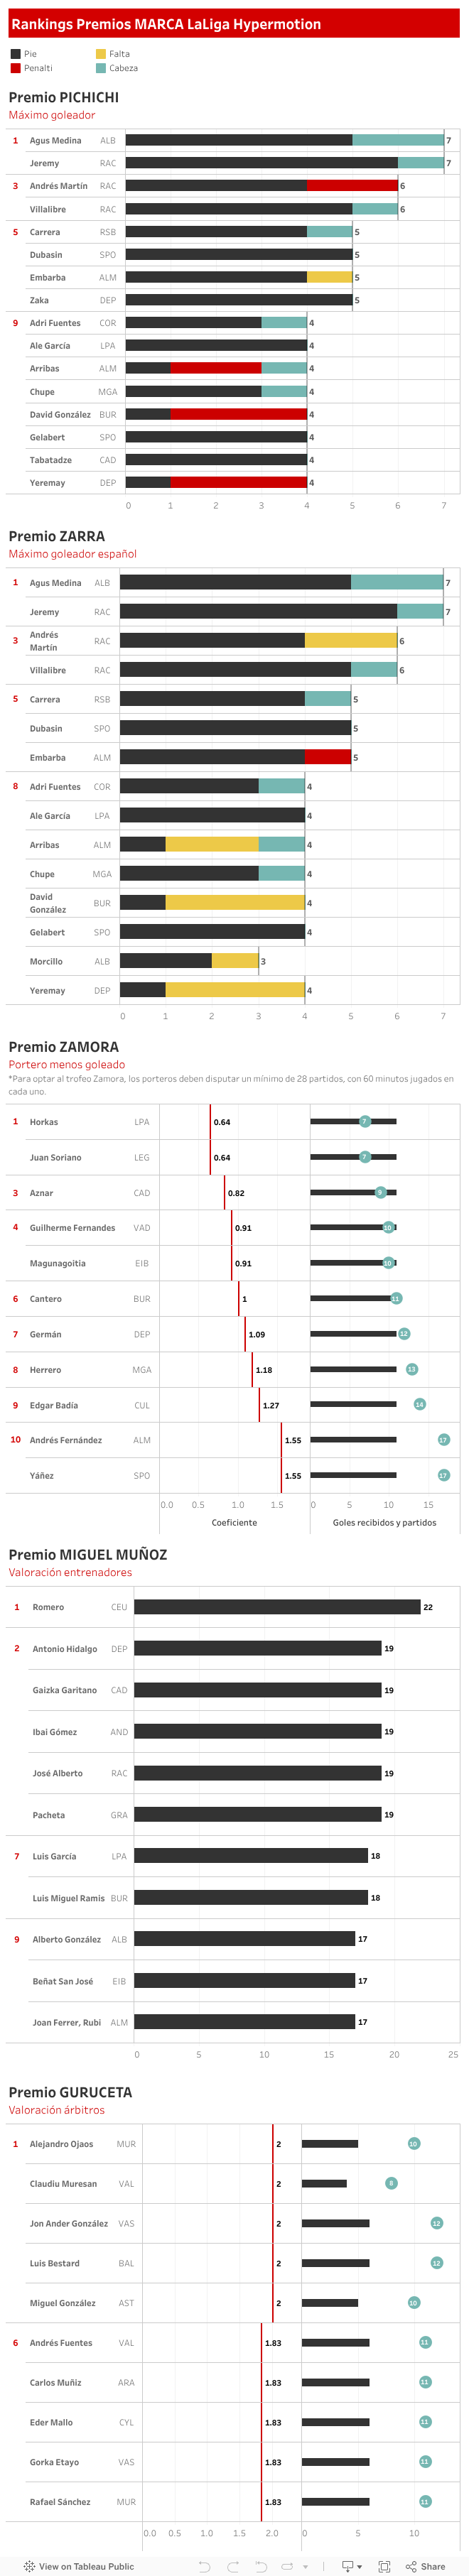
Task: Click the Penalti legend red swatch
Action: click(15, 68)
